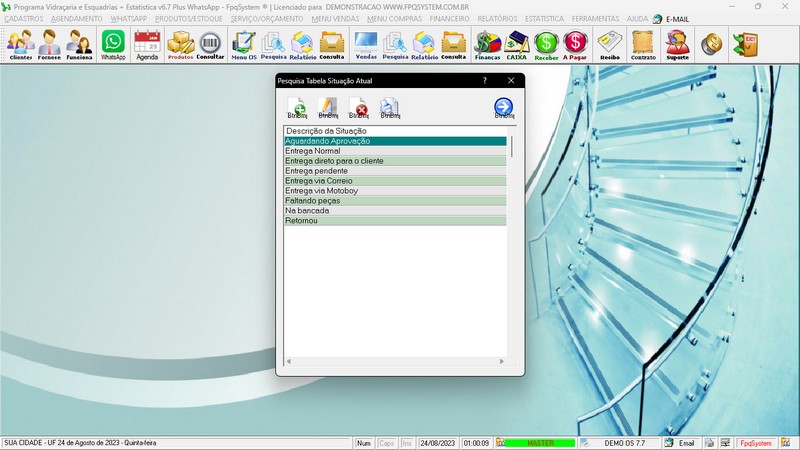The height and width of the screenshot is (450, 800).
Task: Open the Suporte icon
Action: pos(678,45)
